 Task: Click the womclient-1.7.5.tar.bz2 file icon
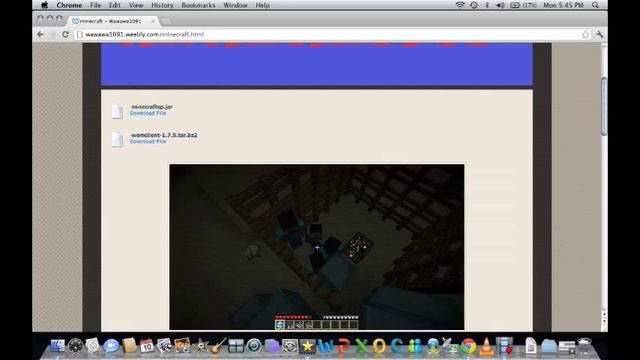[x=118, y=139]
